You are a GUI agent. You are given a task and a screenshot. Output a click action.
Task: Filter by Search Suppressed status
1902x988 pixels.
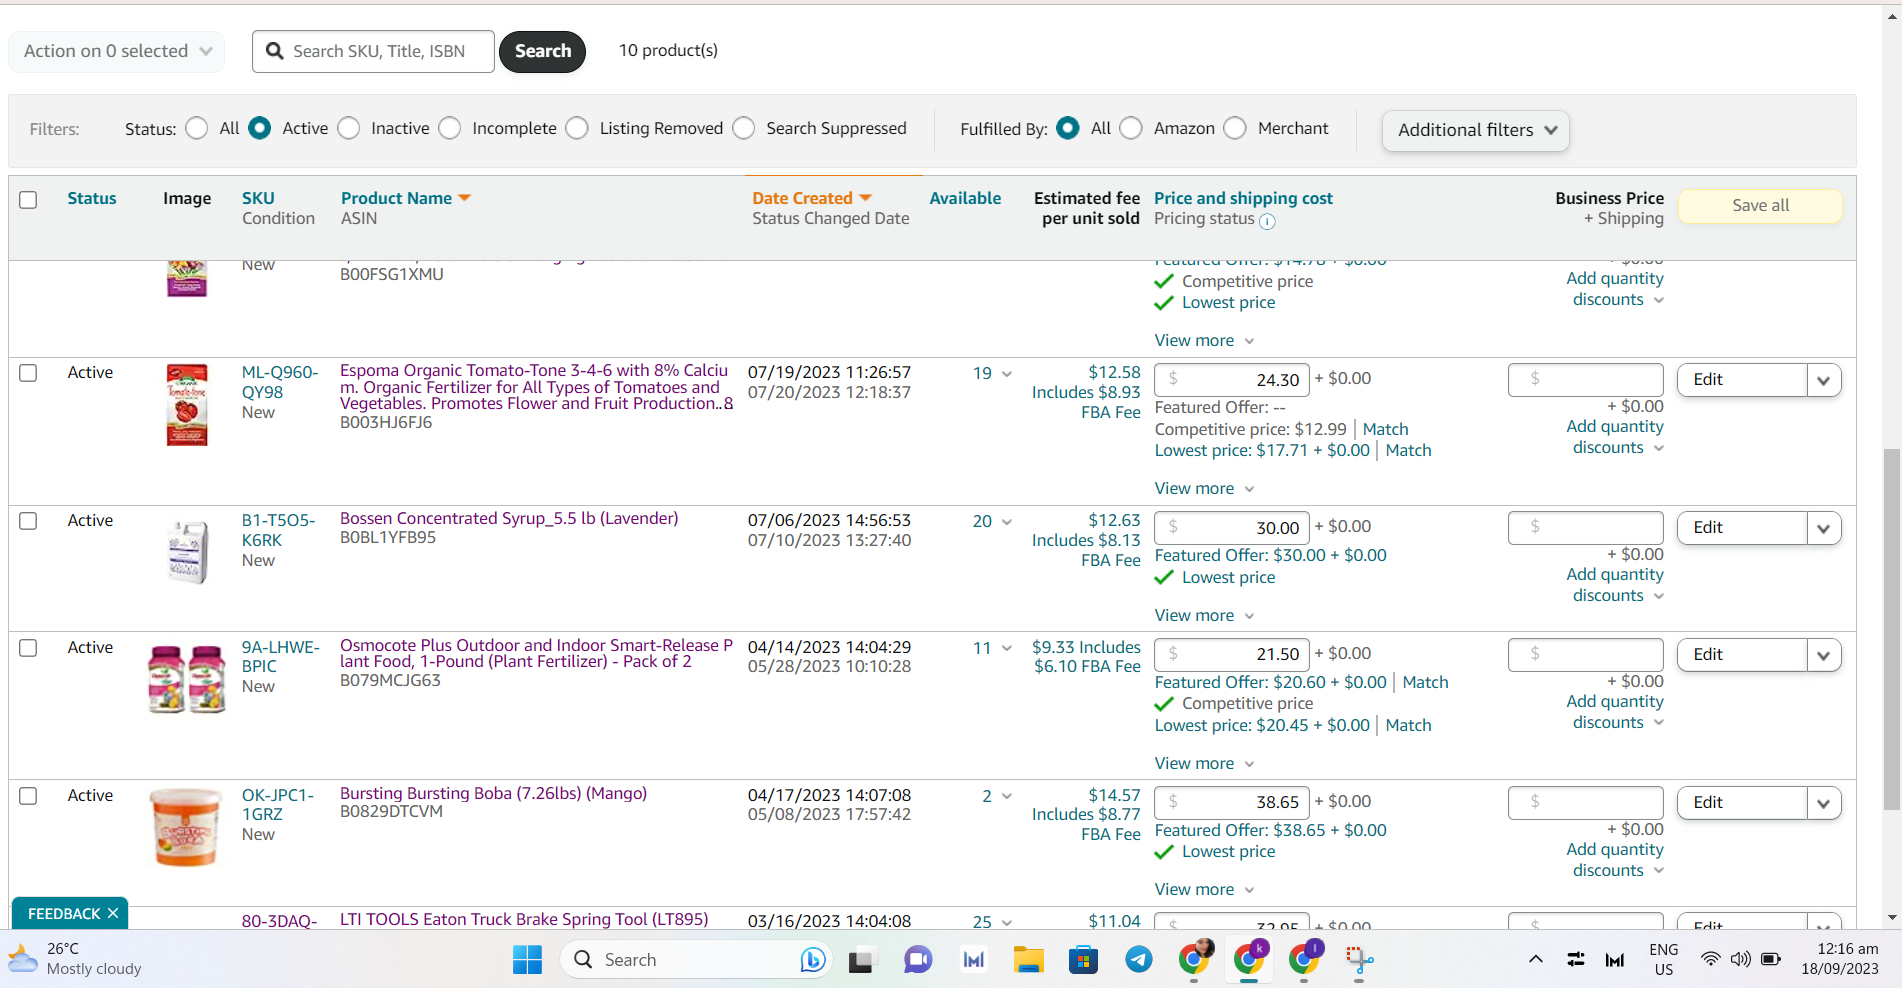744,128
